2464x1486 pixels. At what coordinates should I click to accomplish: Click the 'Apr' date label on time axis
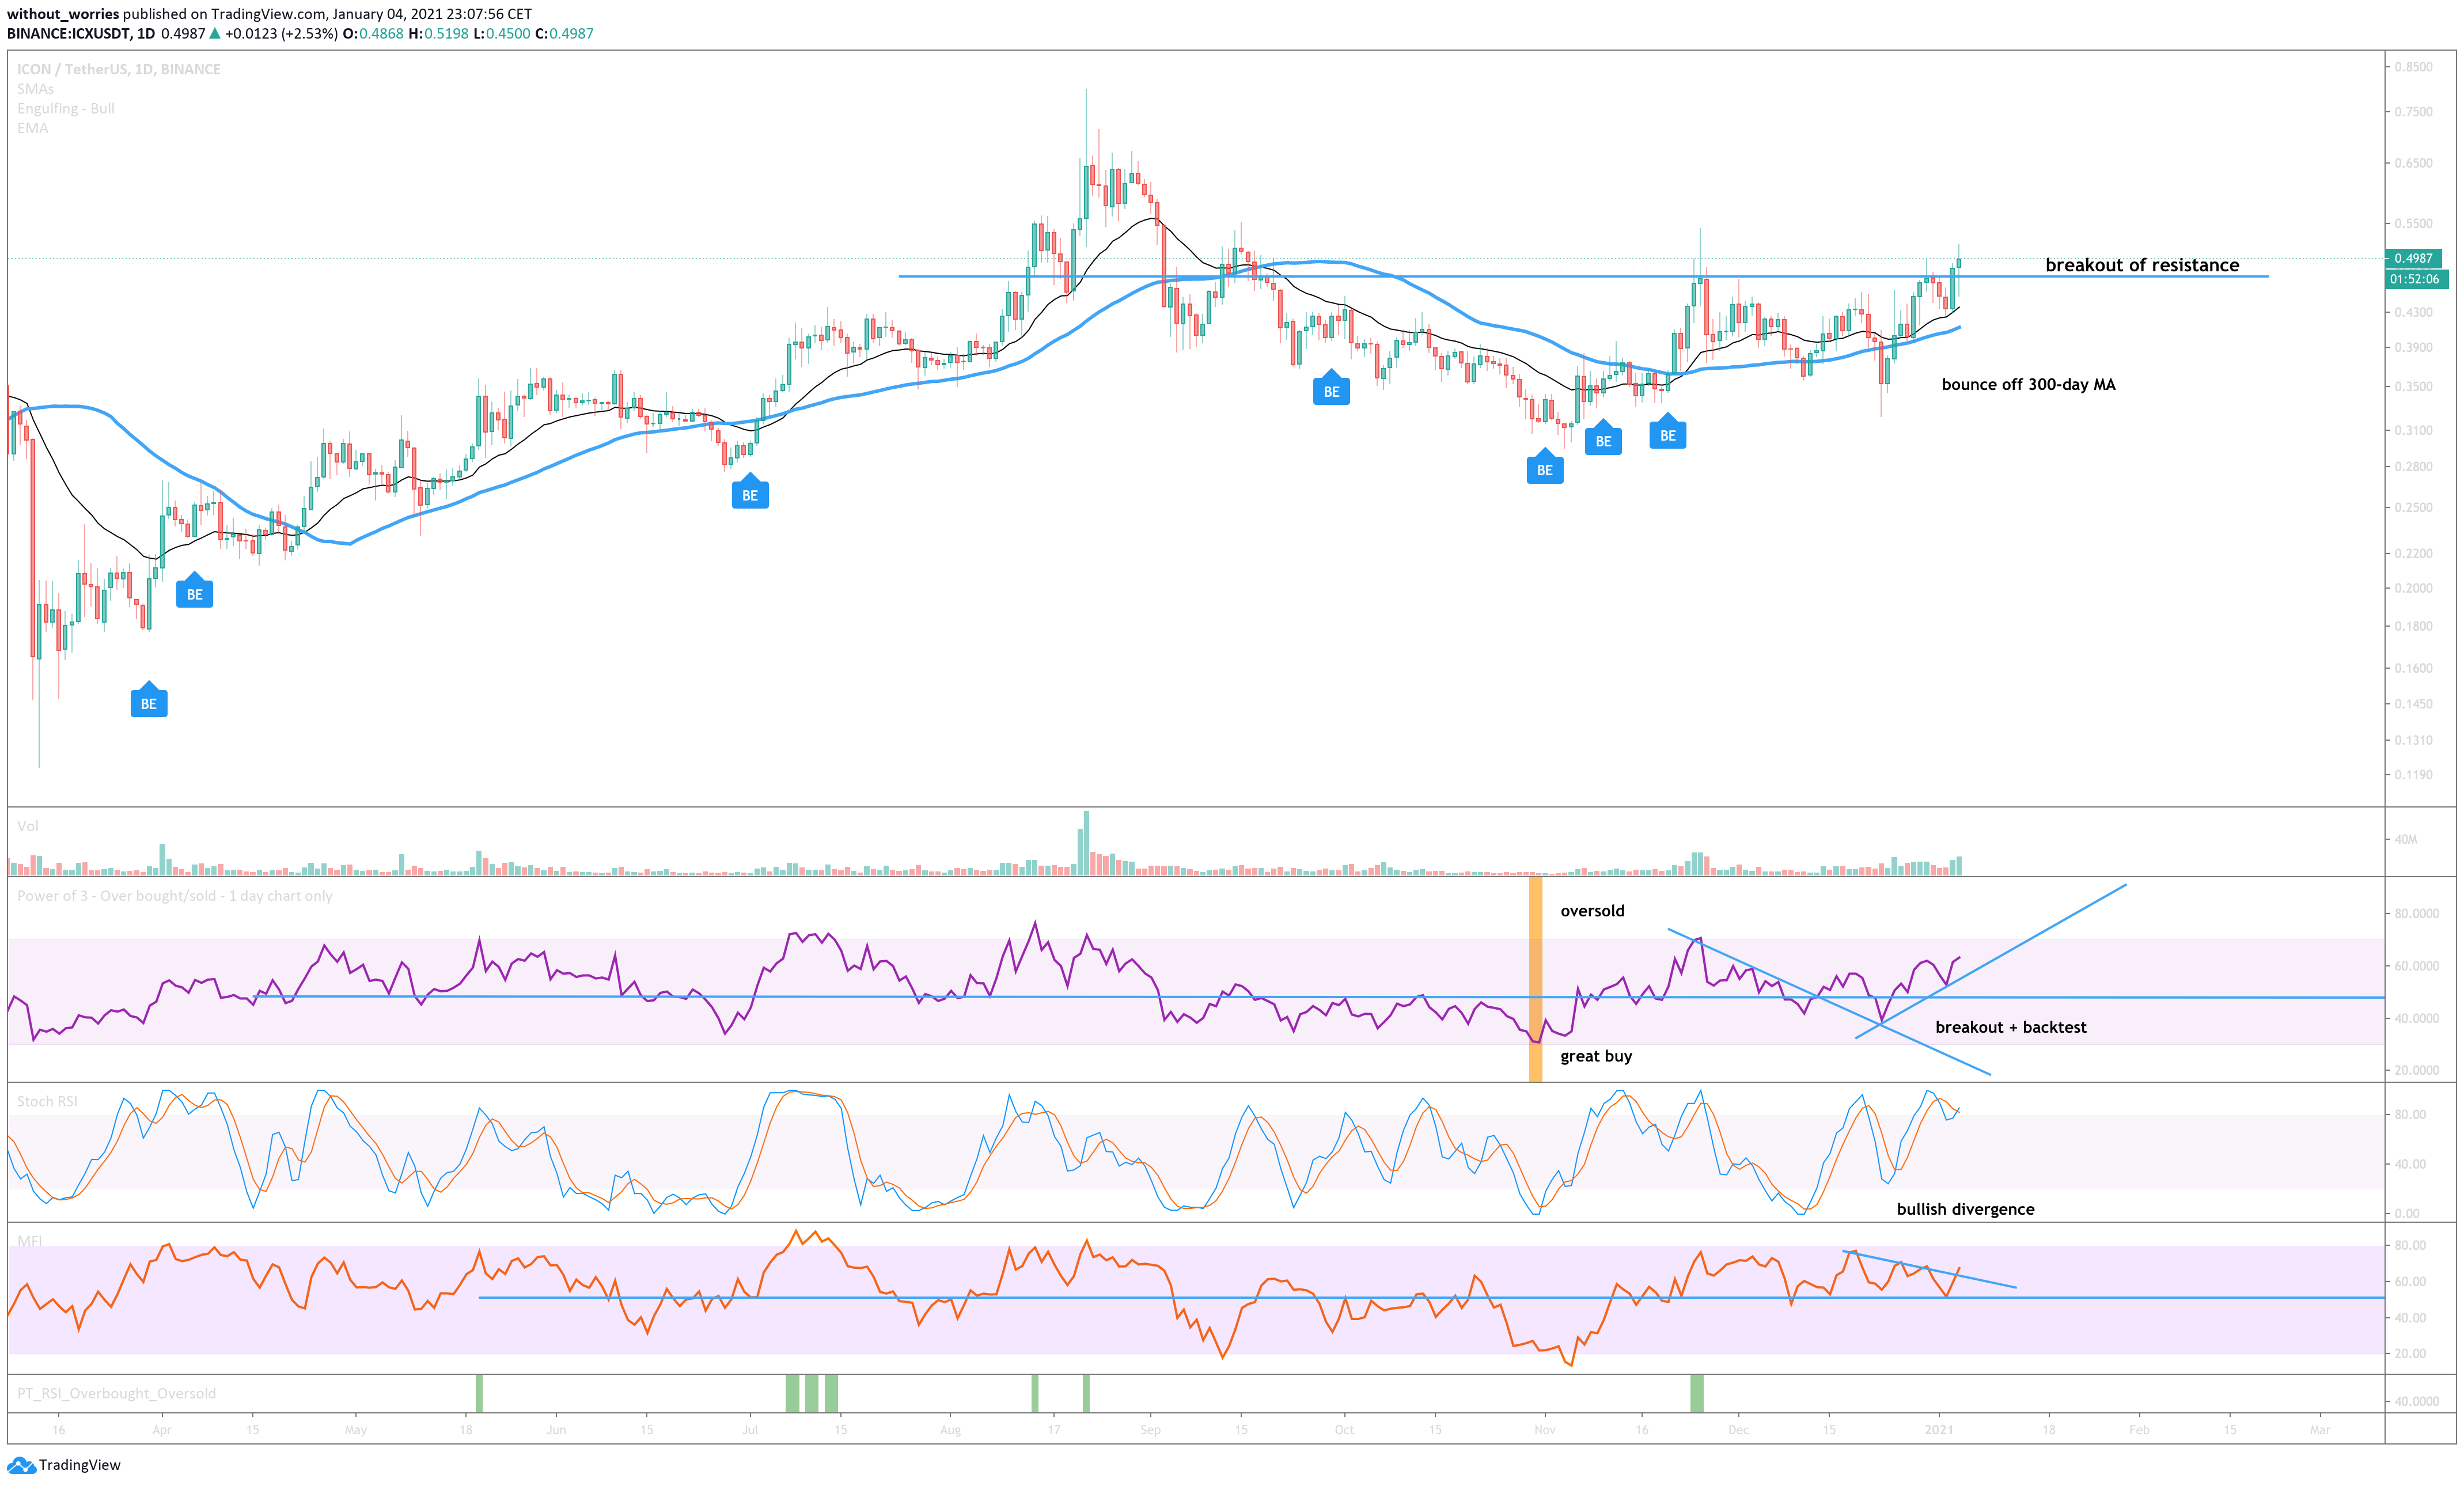pos(162,1430)
